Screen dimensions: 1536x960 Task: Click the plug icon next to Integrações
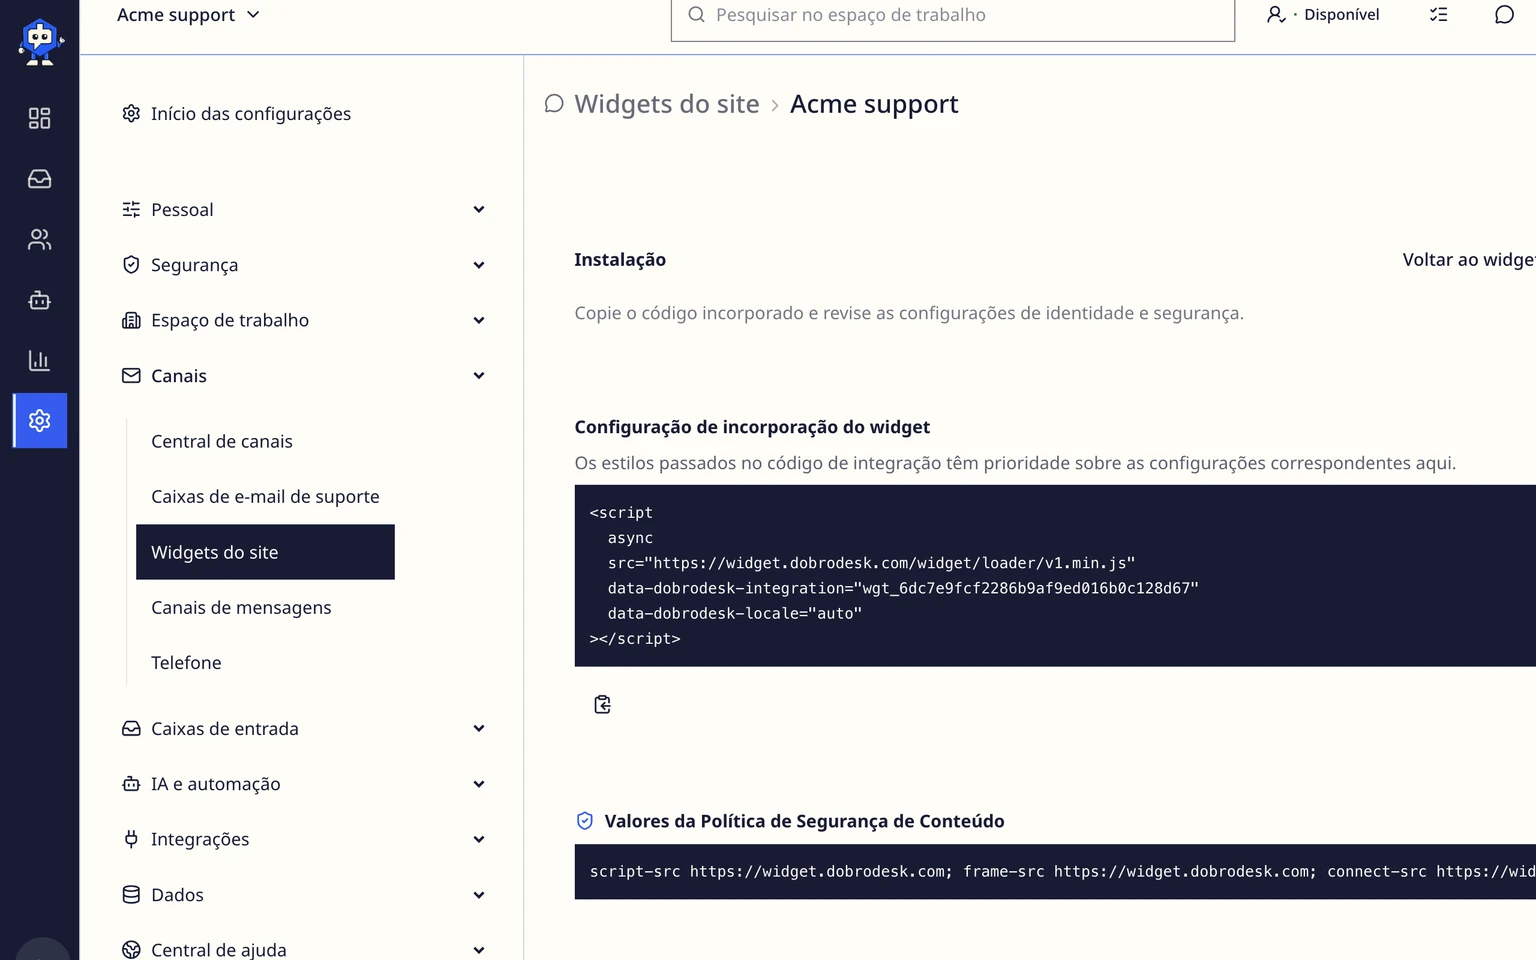[x=131, y=839]
